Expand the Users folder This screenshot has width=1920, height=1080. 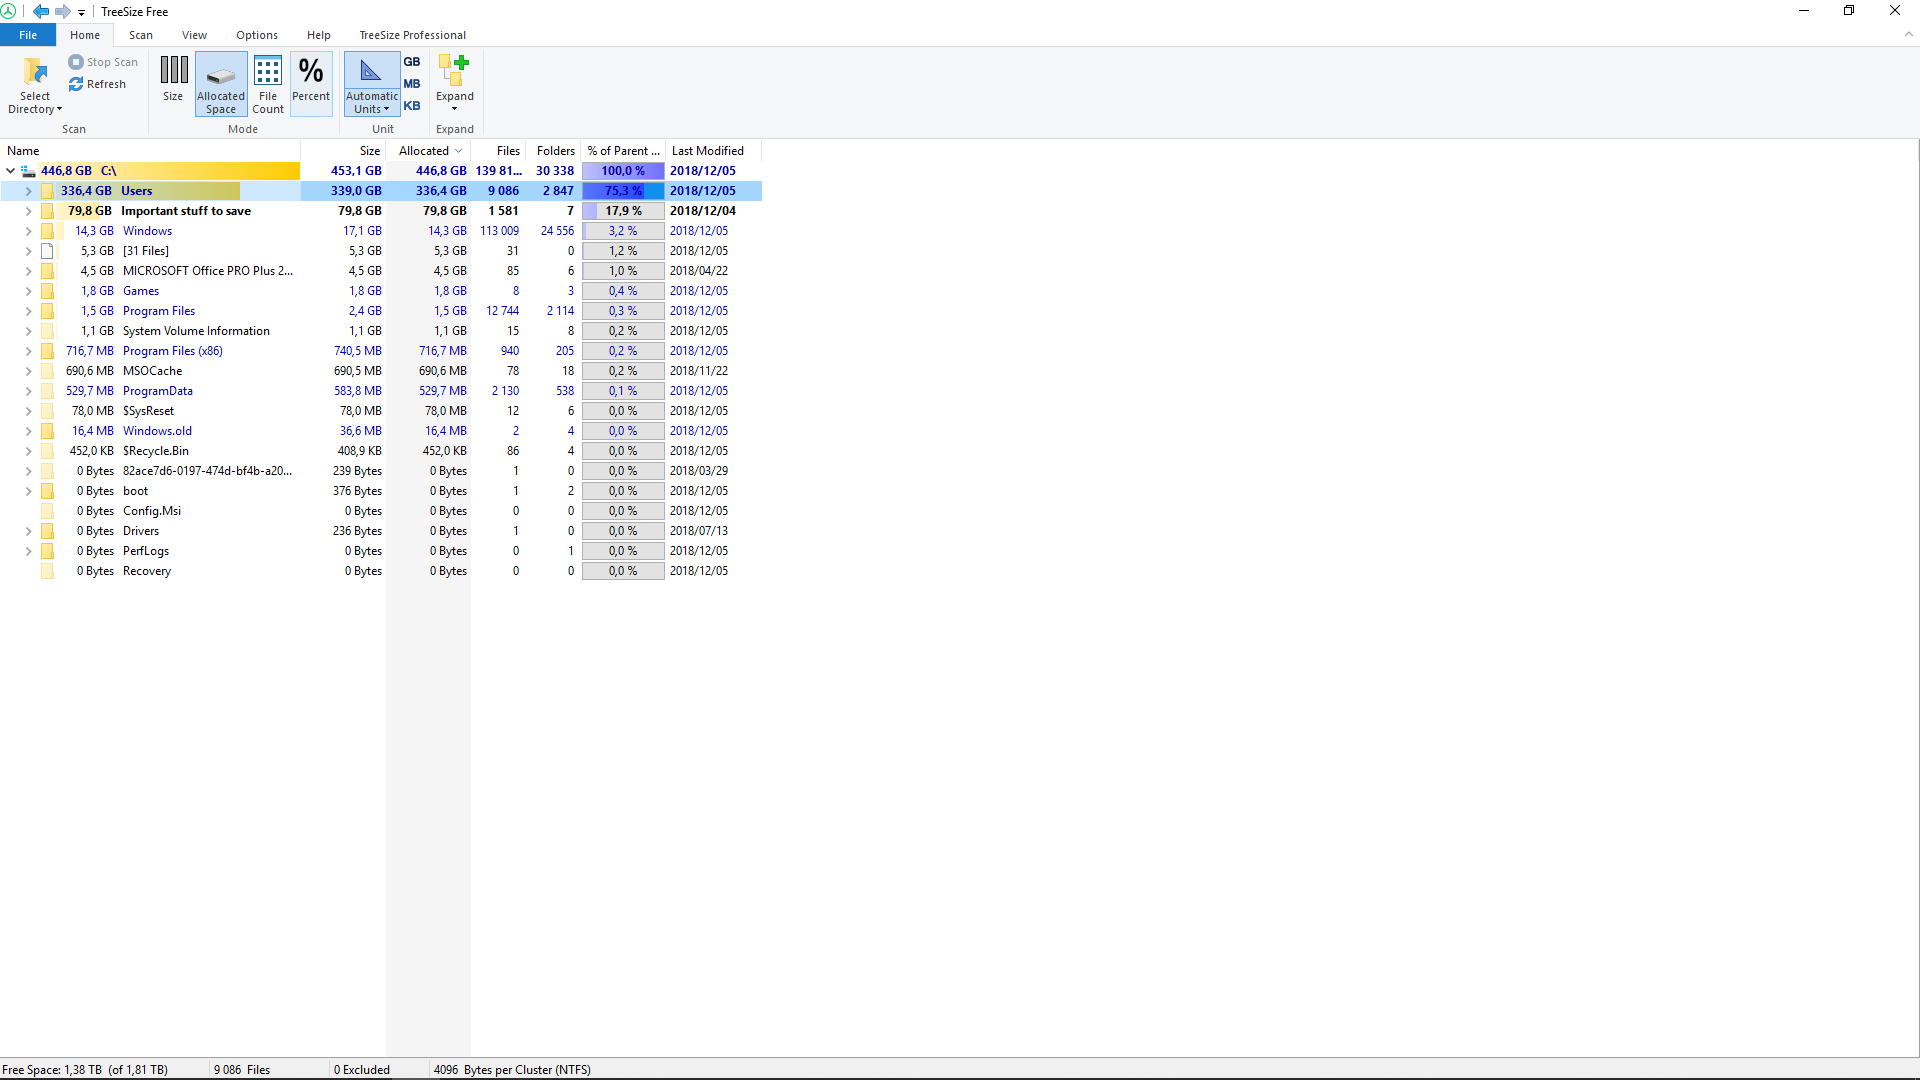(x=28, y=191)
